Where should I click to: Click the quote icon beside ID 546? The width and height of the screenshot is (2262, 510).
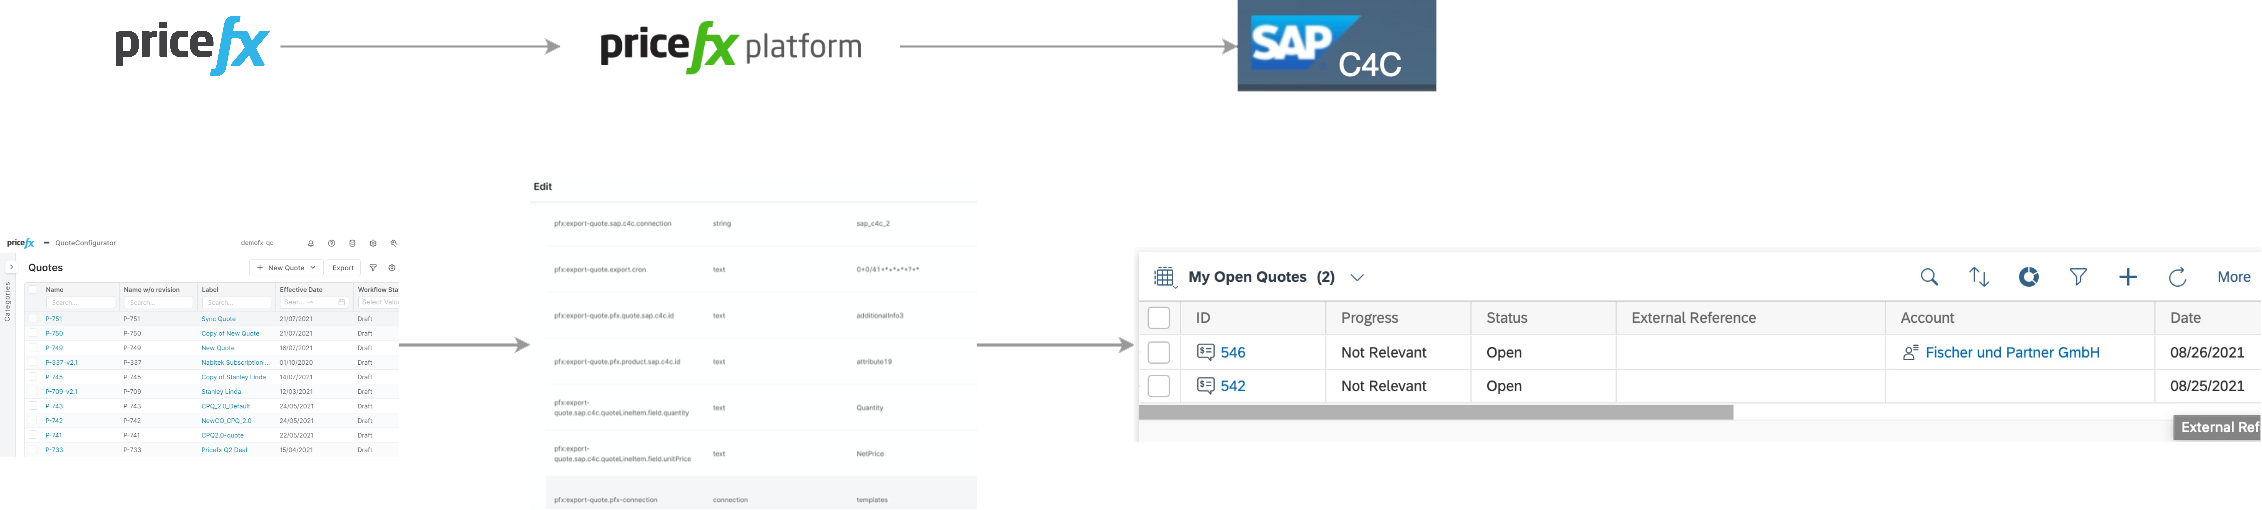tap(1206, 352)
